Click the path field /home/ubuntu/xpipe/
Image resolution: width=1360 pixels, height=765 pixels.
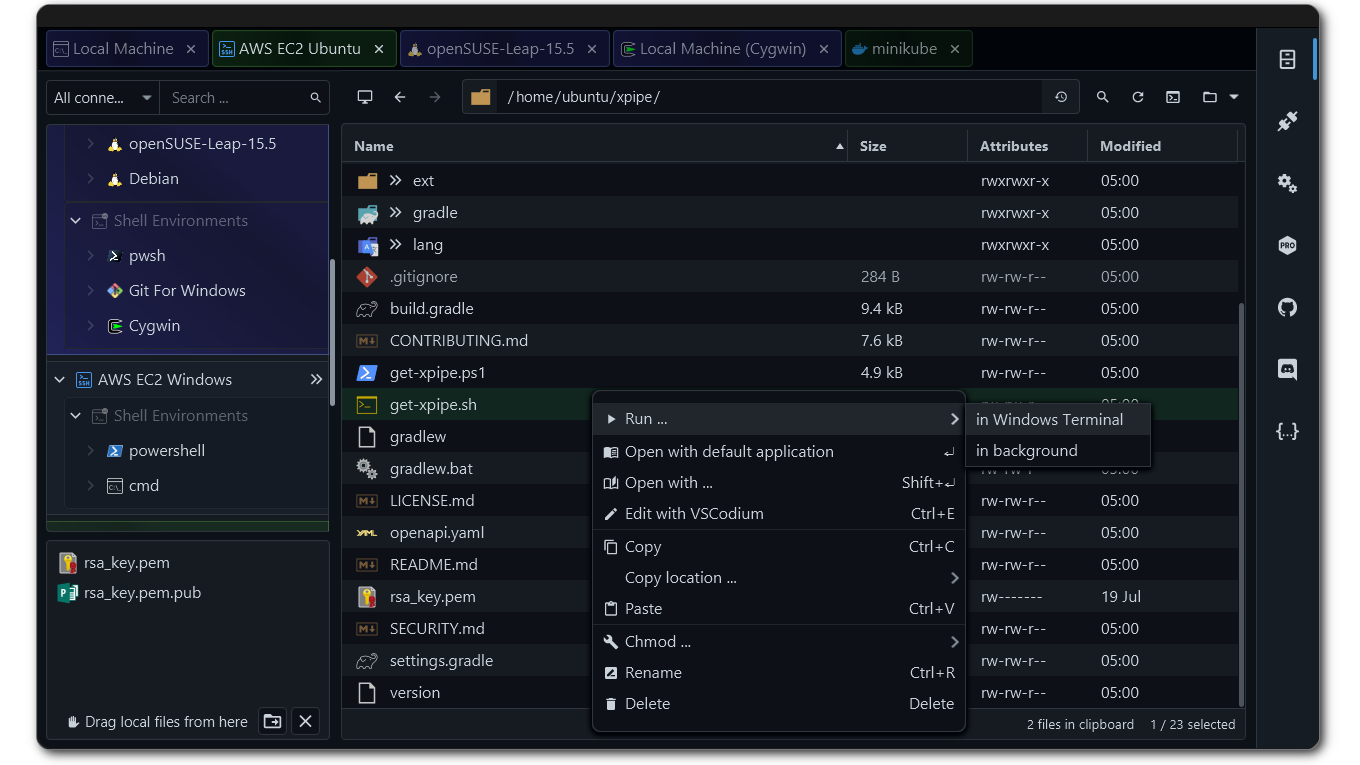point(770,97)
